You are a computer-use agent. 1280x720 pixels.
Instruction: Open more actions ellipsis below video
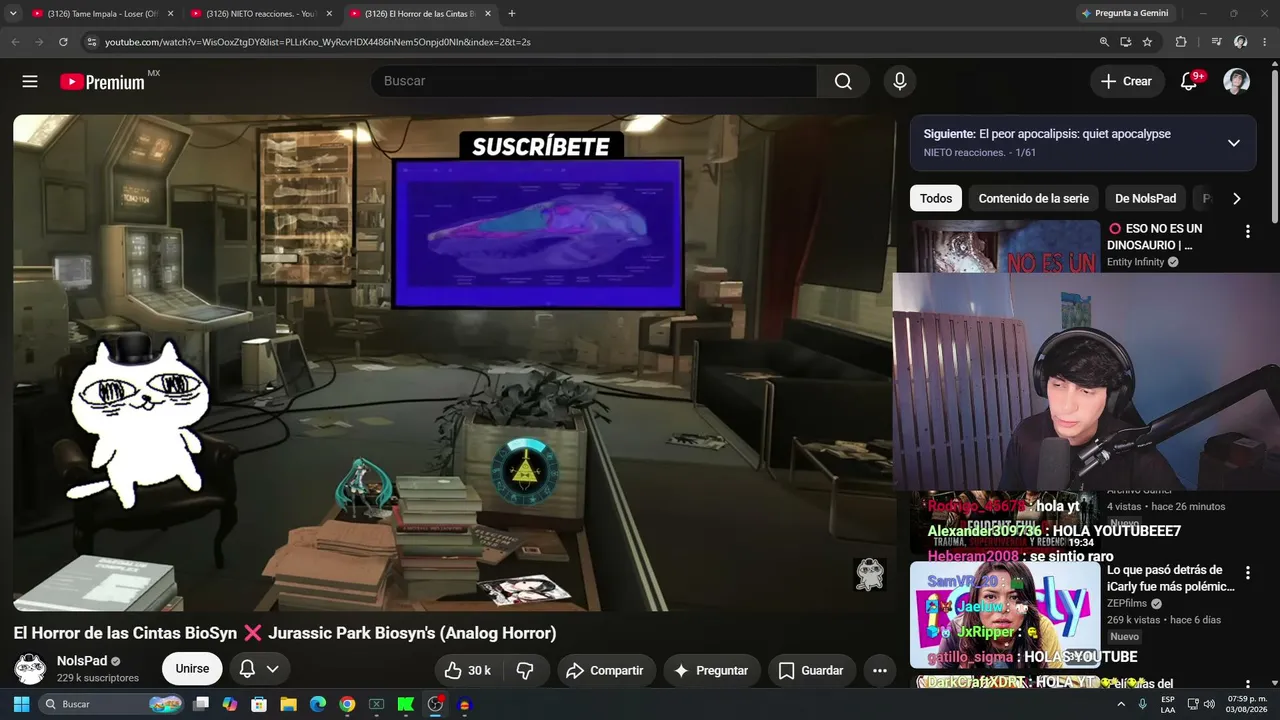[x=880, y=670]
